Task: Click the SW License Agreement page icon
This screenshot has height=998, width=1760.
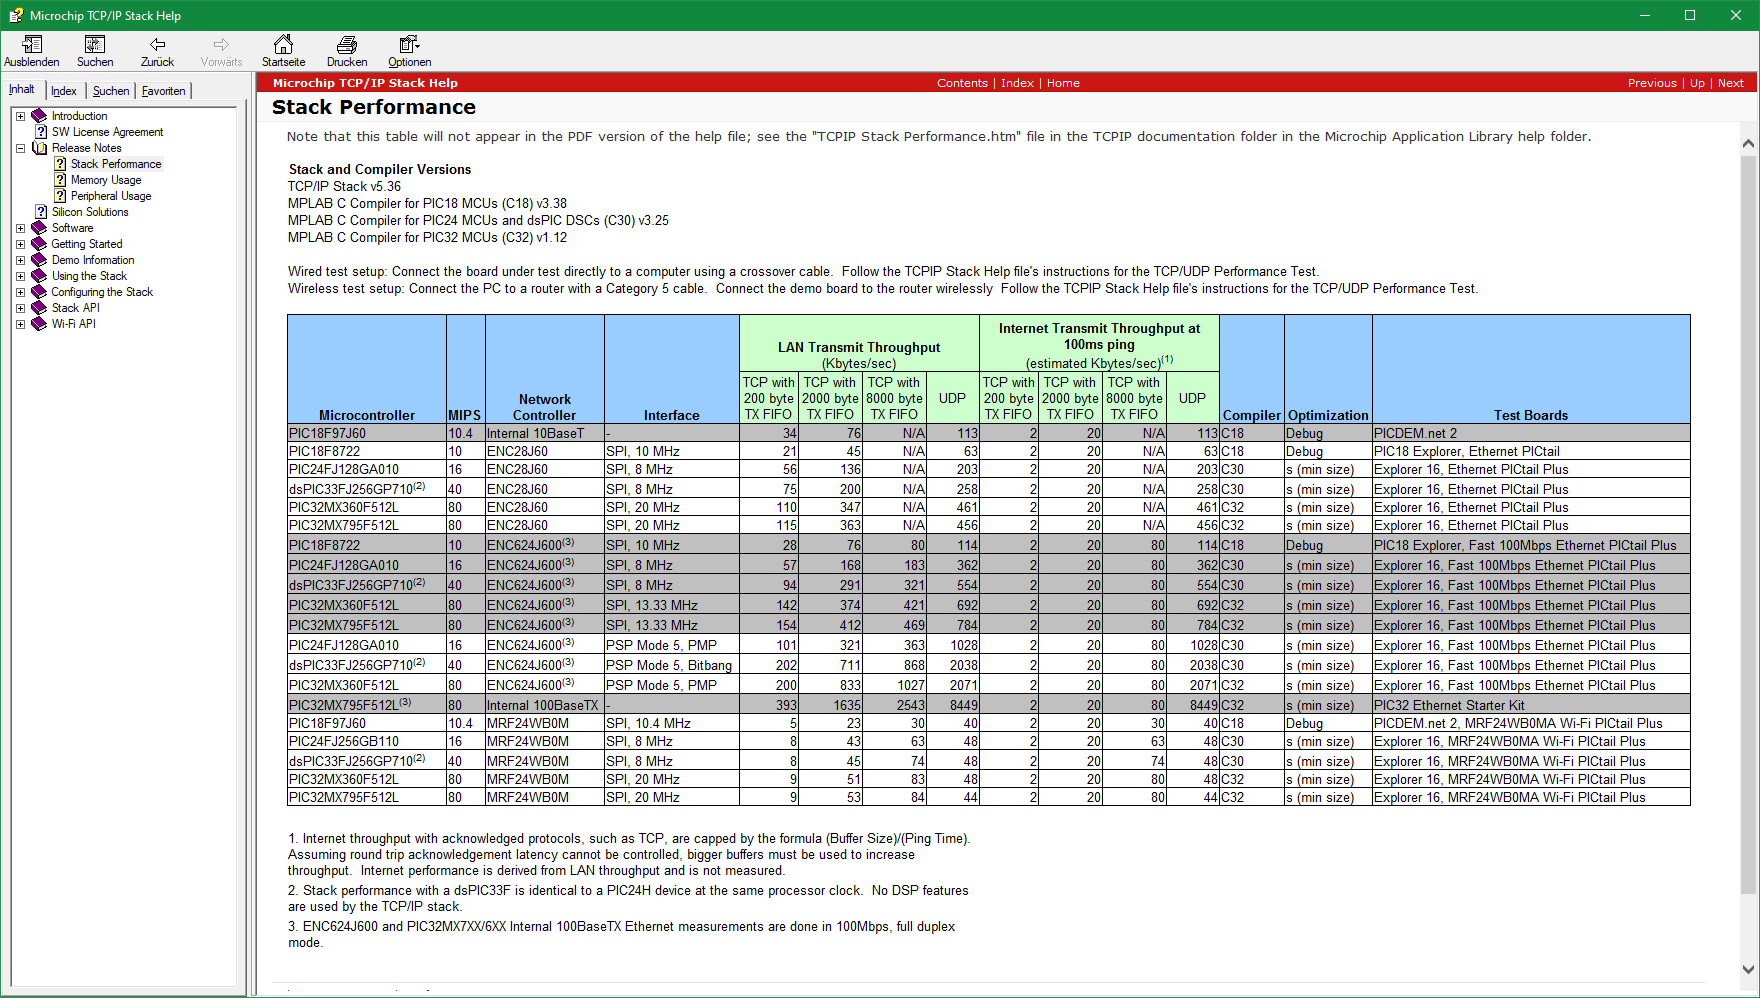Action: 41,132
